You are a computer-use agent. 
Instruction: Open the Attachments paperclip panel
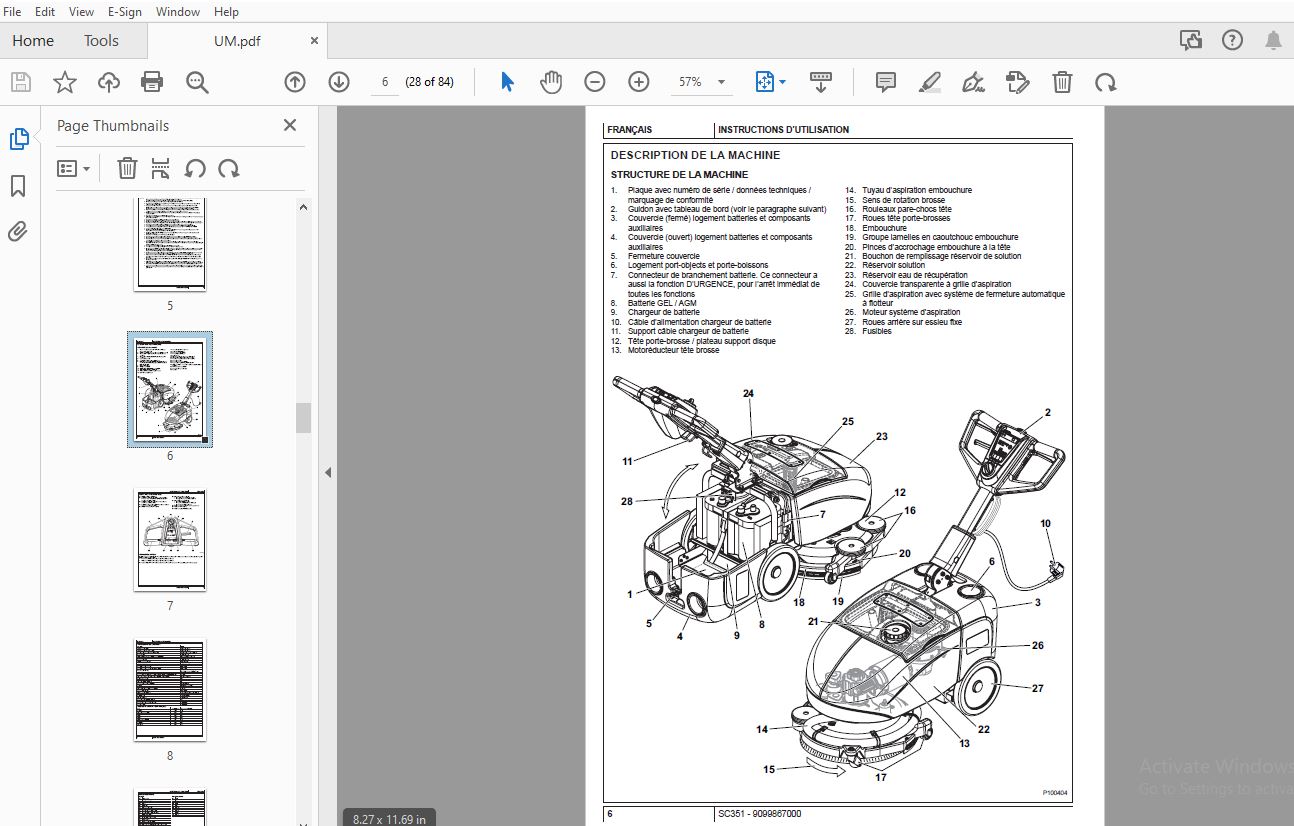[x=19, y=232]
